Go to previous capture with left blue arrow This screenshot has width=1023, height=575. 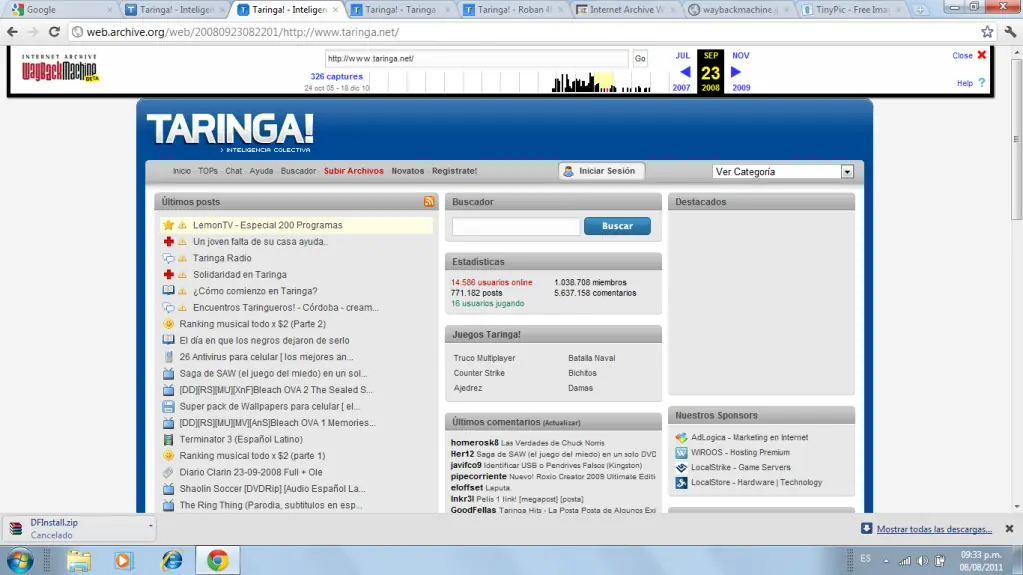pos(684,72)
